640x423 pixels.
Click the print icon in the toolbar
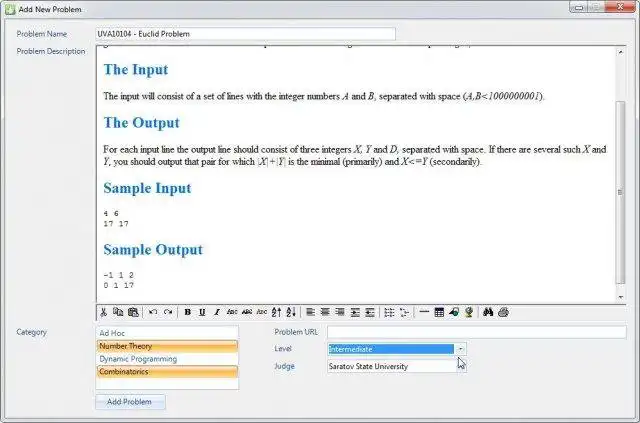pos(503,312)
